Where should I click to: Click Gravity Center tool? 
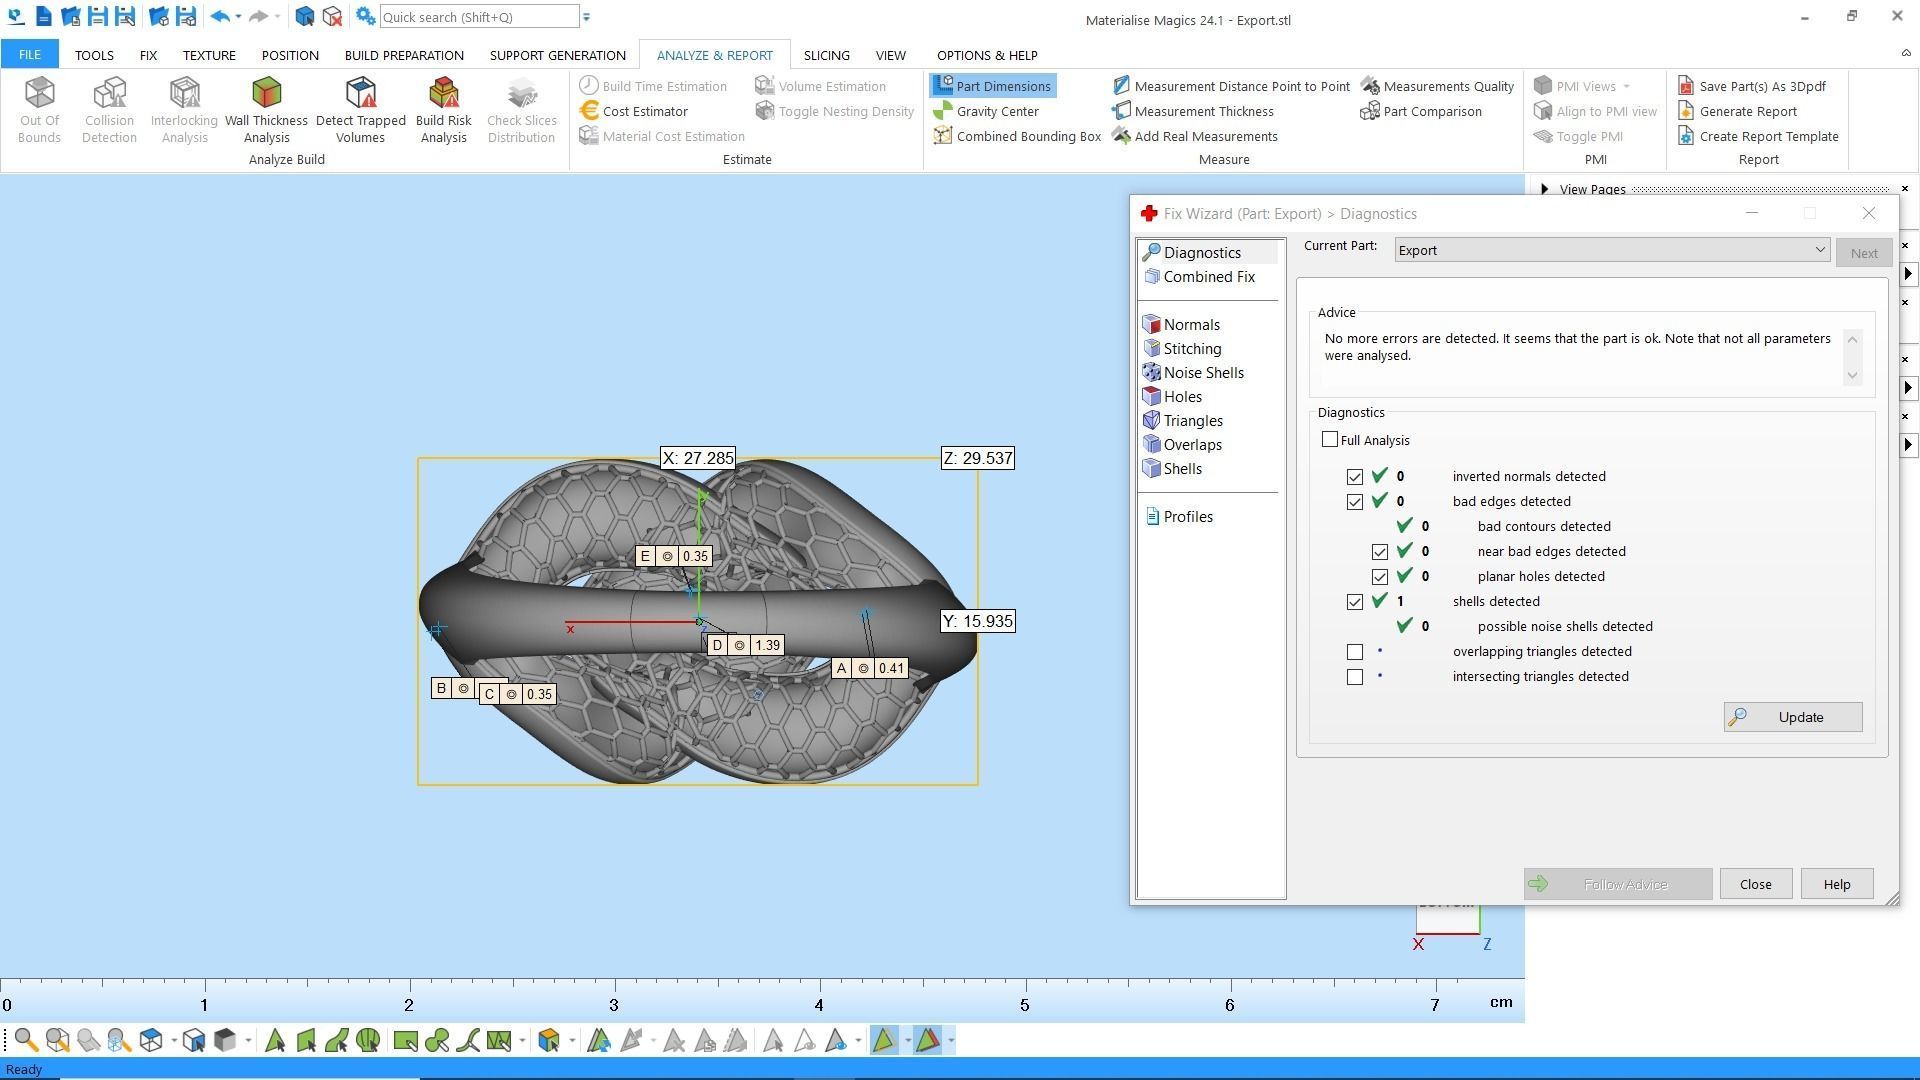tap(996, 111)
